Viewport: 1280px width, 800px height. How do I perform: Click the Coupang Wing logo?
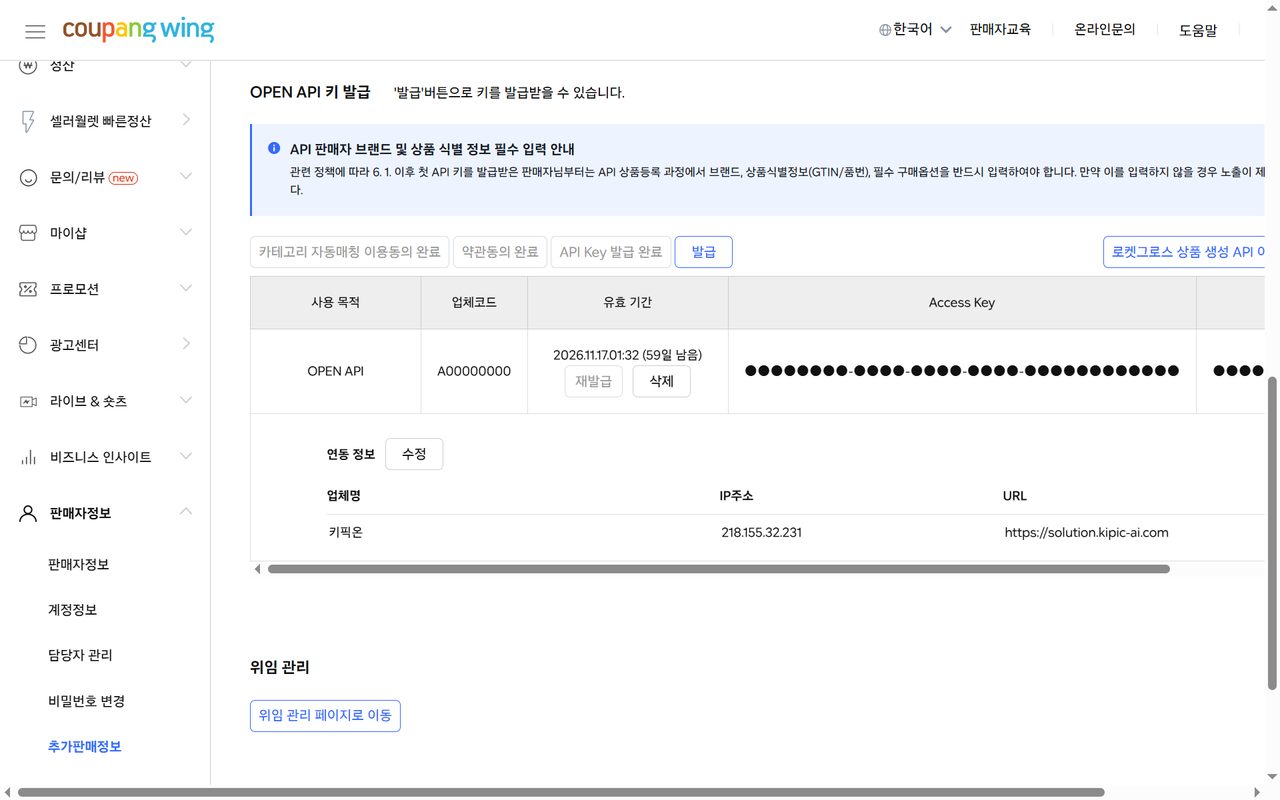[138, 30]
